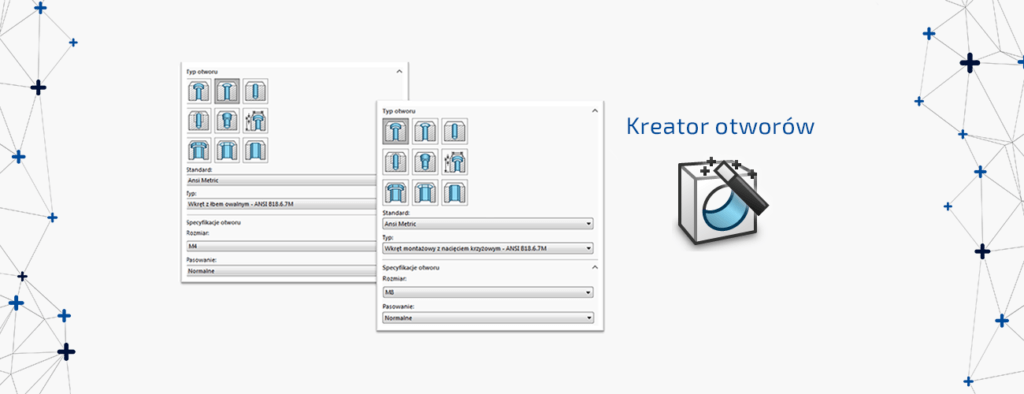Viewport: 1024px width, 394px height.
Task: Select Straight Tap hole type in back M4 panel
Action: click(x=199, y=121)
